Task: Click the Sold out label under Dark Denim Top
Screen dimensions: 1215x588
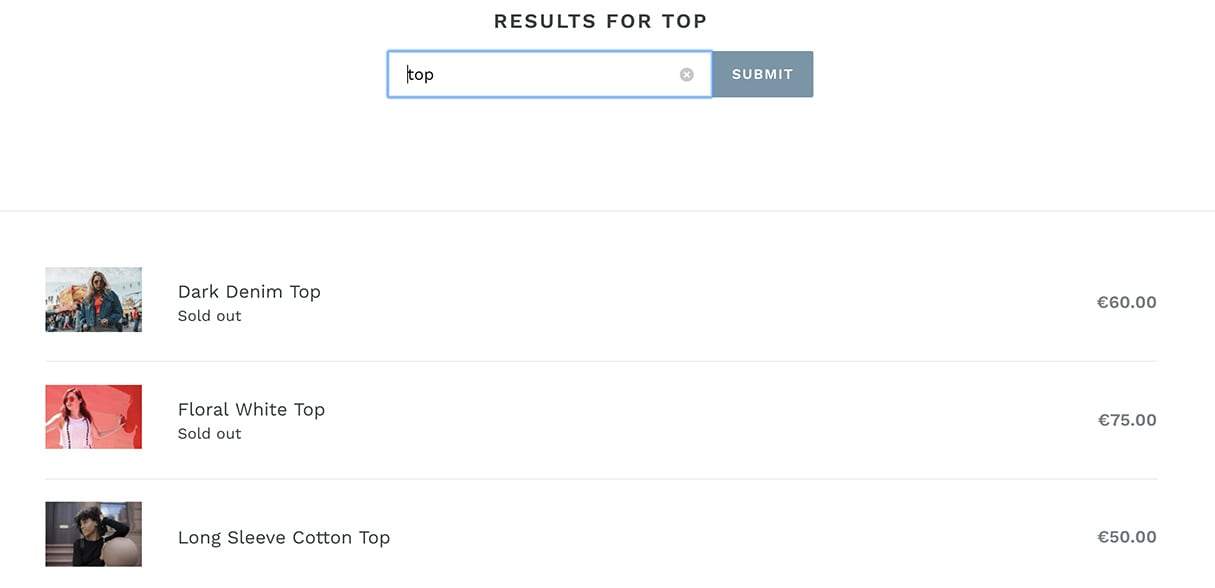Action: click(x=209, y=315)
